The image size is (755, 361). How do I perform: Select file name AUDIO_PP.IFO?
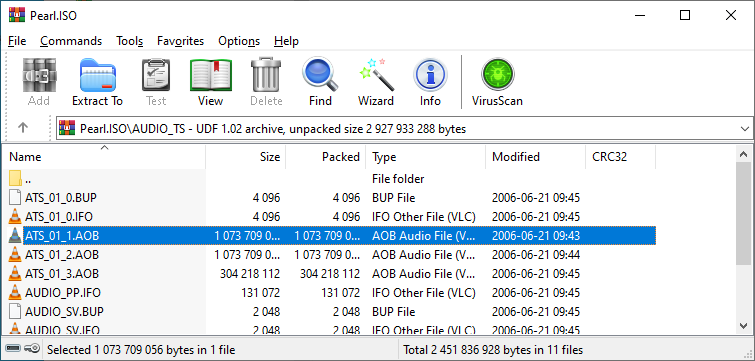[x=63, y=292]
